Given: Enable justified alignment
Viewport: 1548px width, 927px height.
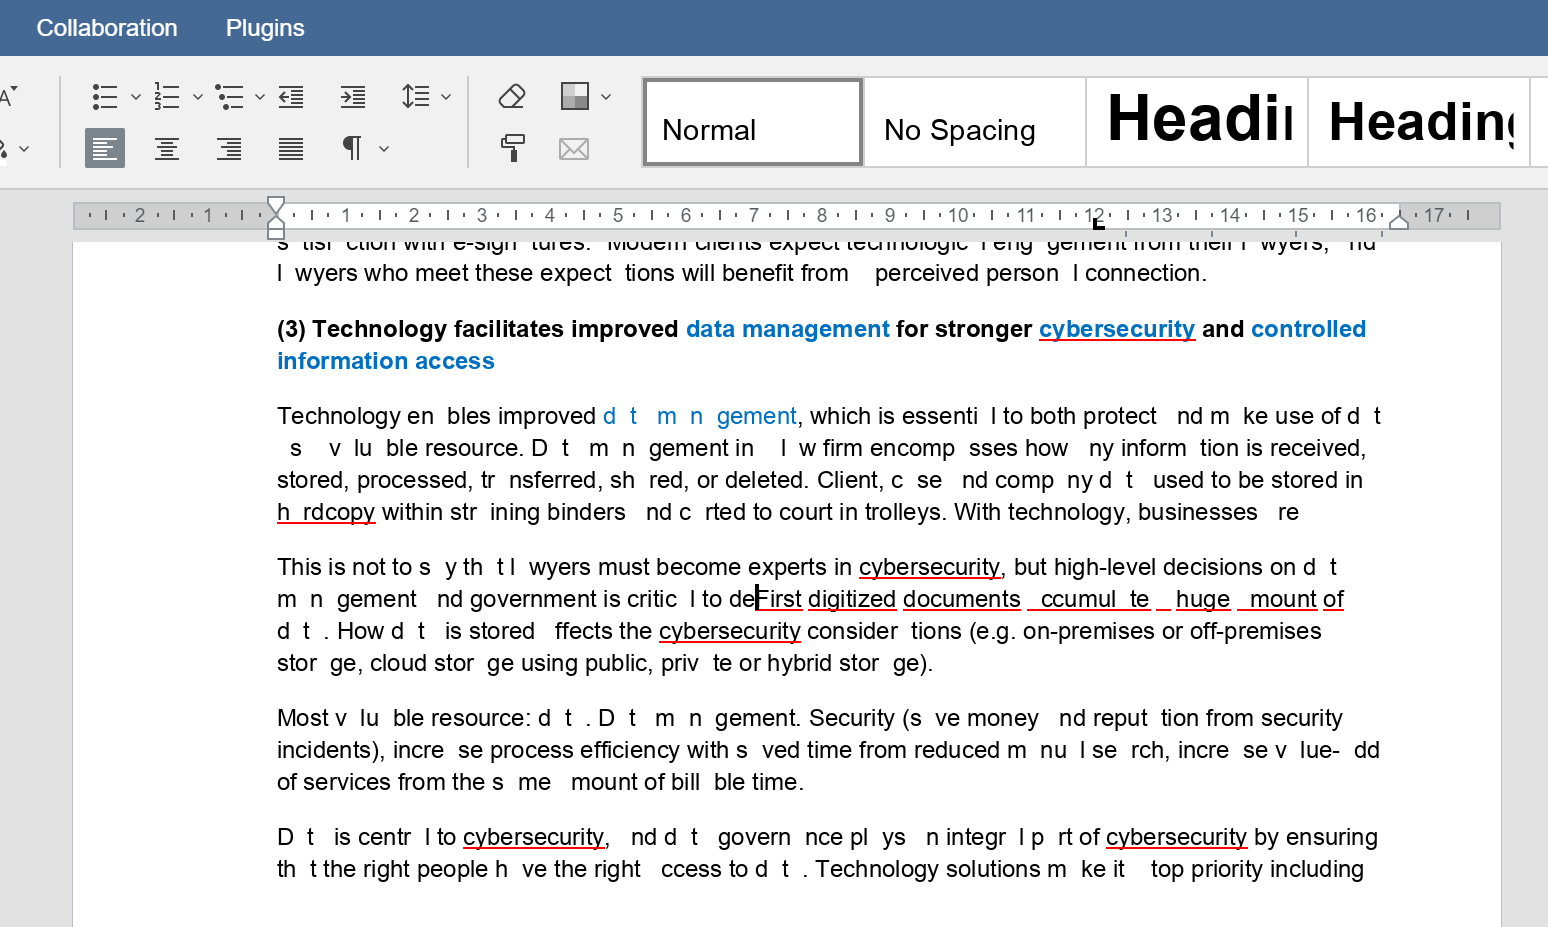Looking at the screenshot, I should click(x=290, y=148).
